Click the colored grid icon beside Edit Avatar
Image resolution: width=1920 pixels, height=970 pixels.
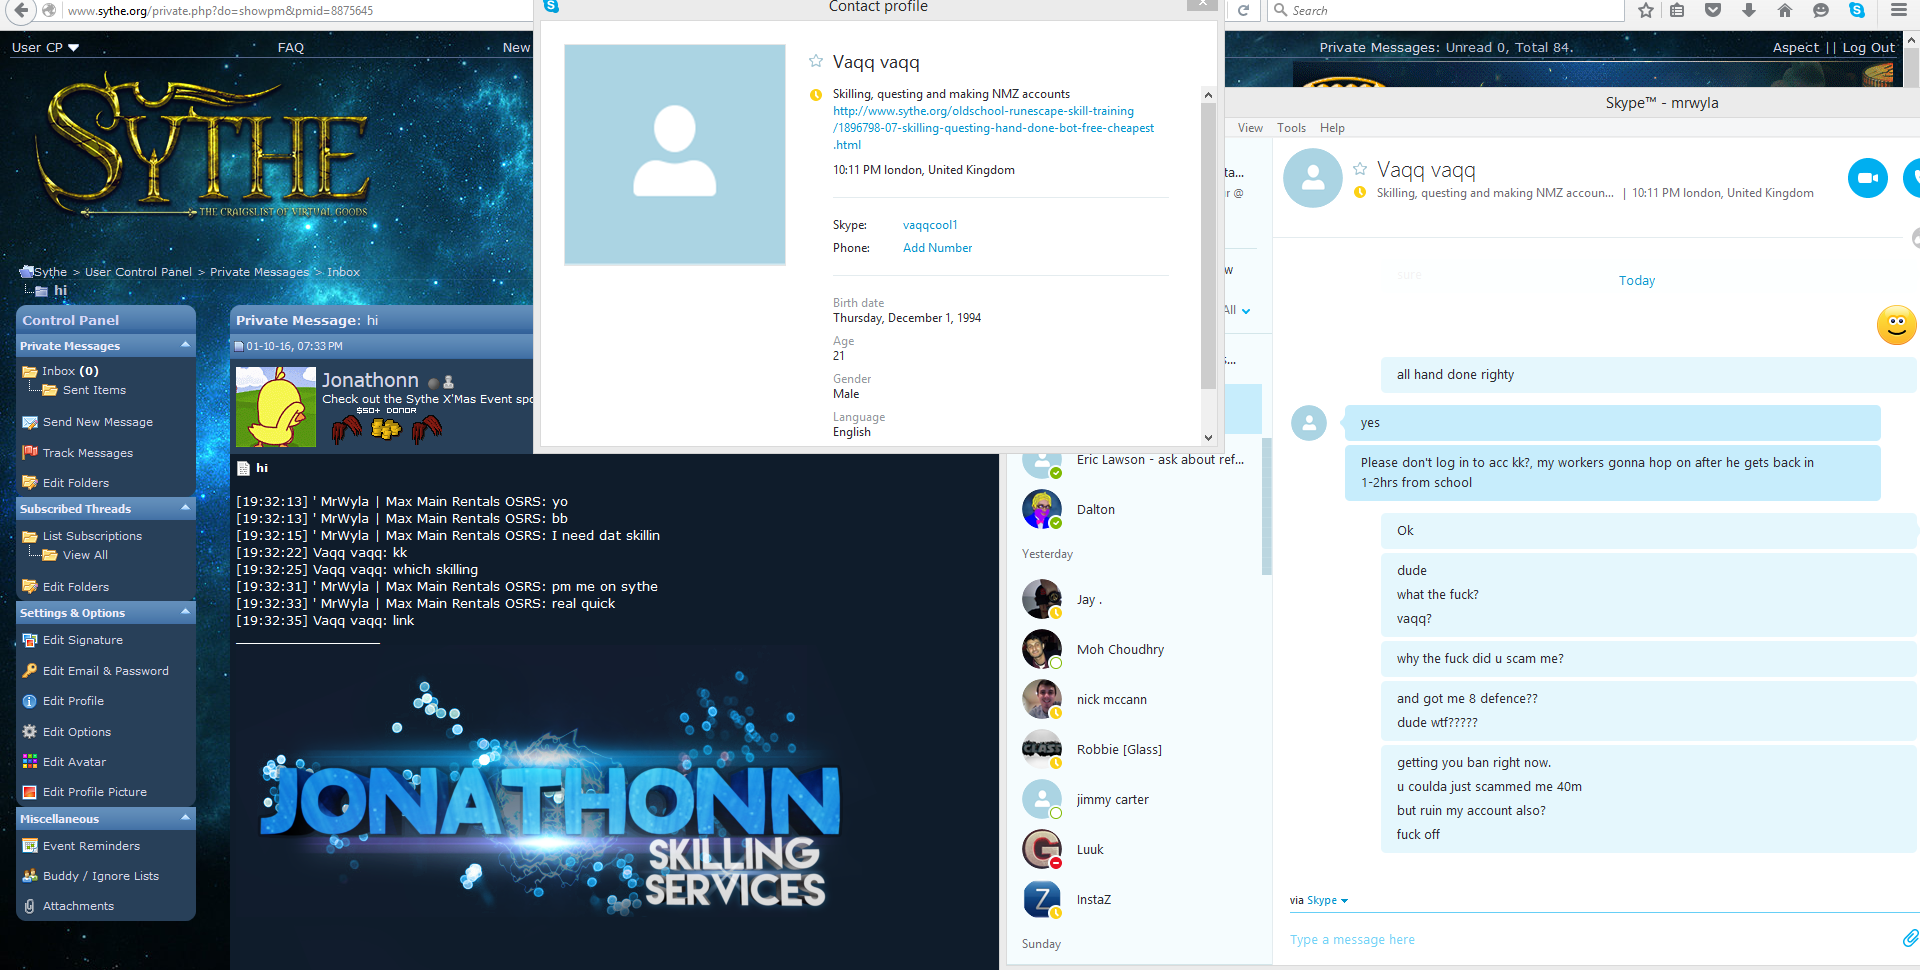[30, 762]
